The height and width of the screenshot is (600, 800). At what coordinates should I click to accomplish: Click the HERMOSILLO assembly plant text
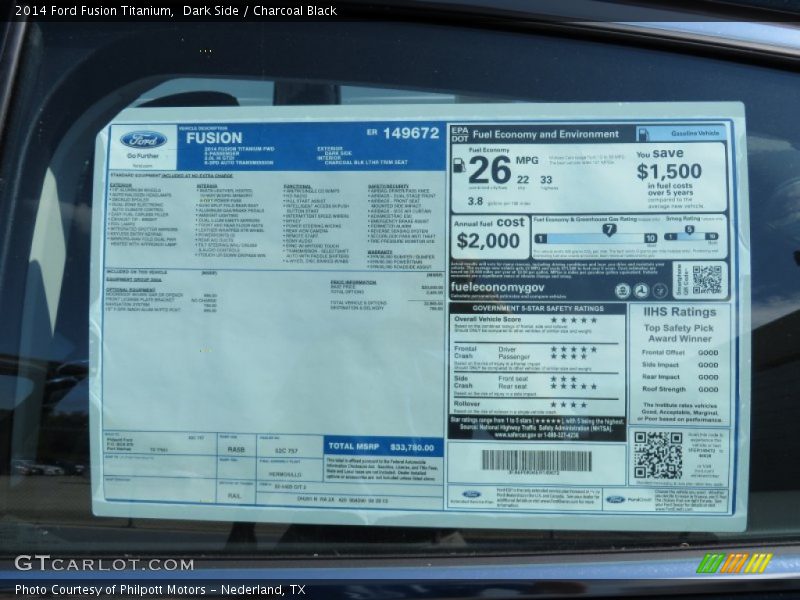pyautogui.click(x=285, y=474)
